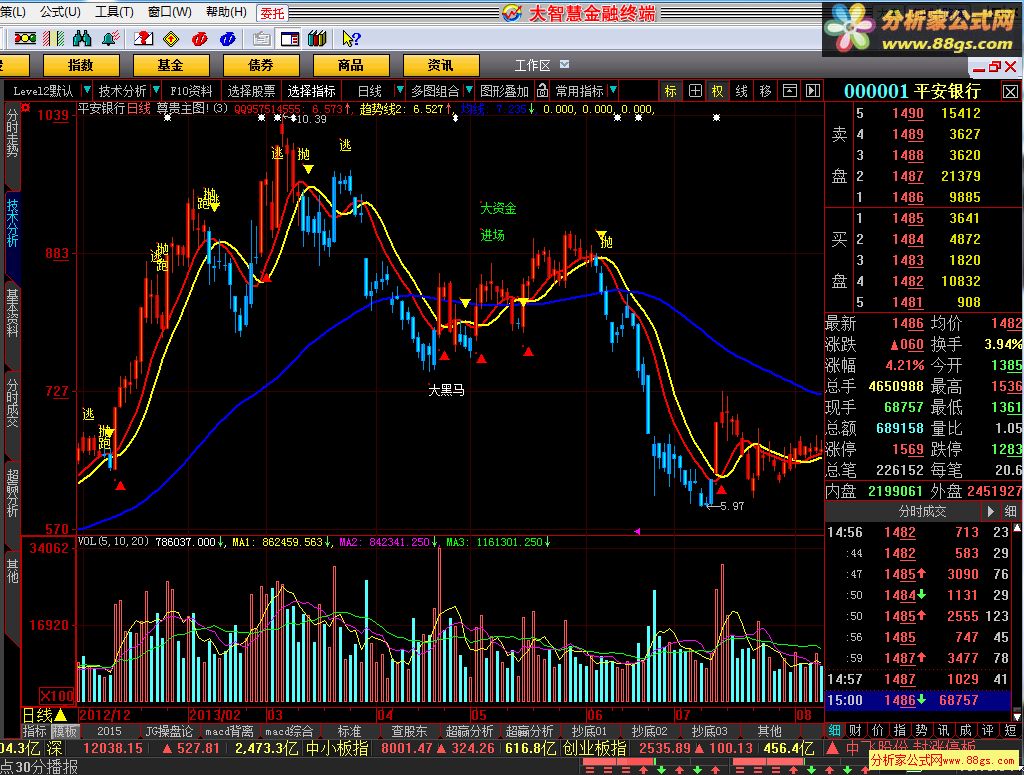
Task: Click the 价 icon in bottom-right tabs
Action: [878, 731]
